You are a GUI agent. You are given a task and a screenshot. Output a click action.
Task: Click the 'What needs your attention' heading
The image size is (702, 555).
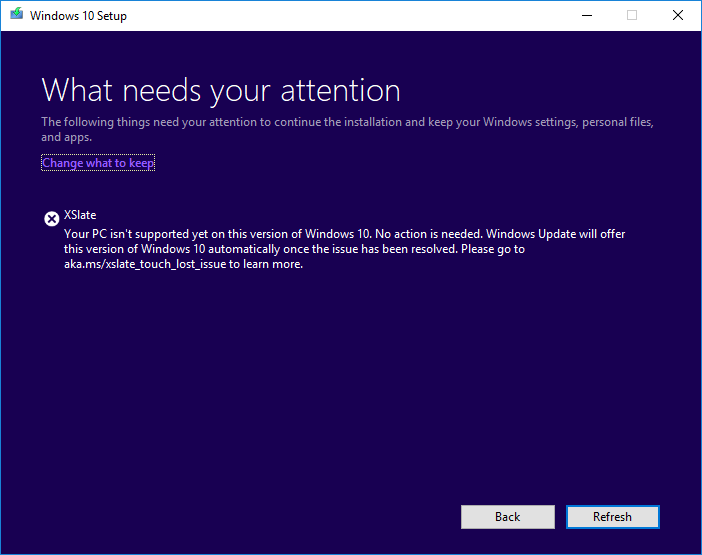[221, 91]
